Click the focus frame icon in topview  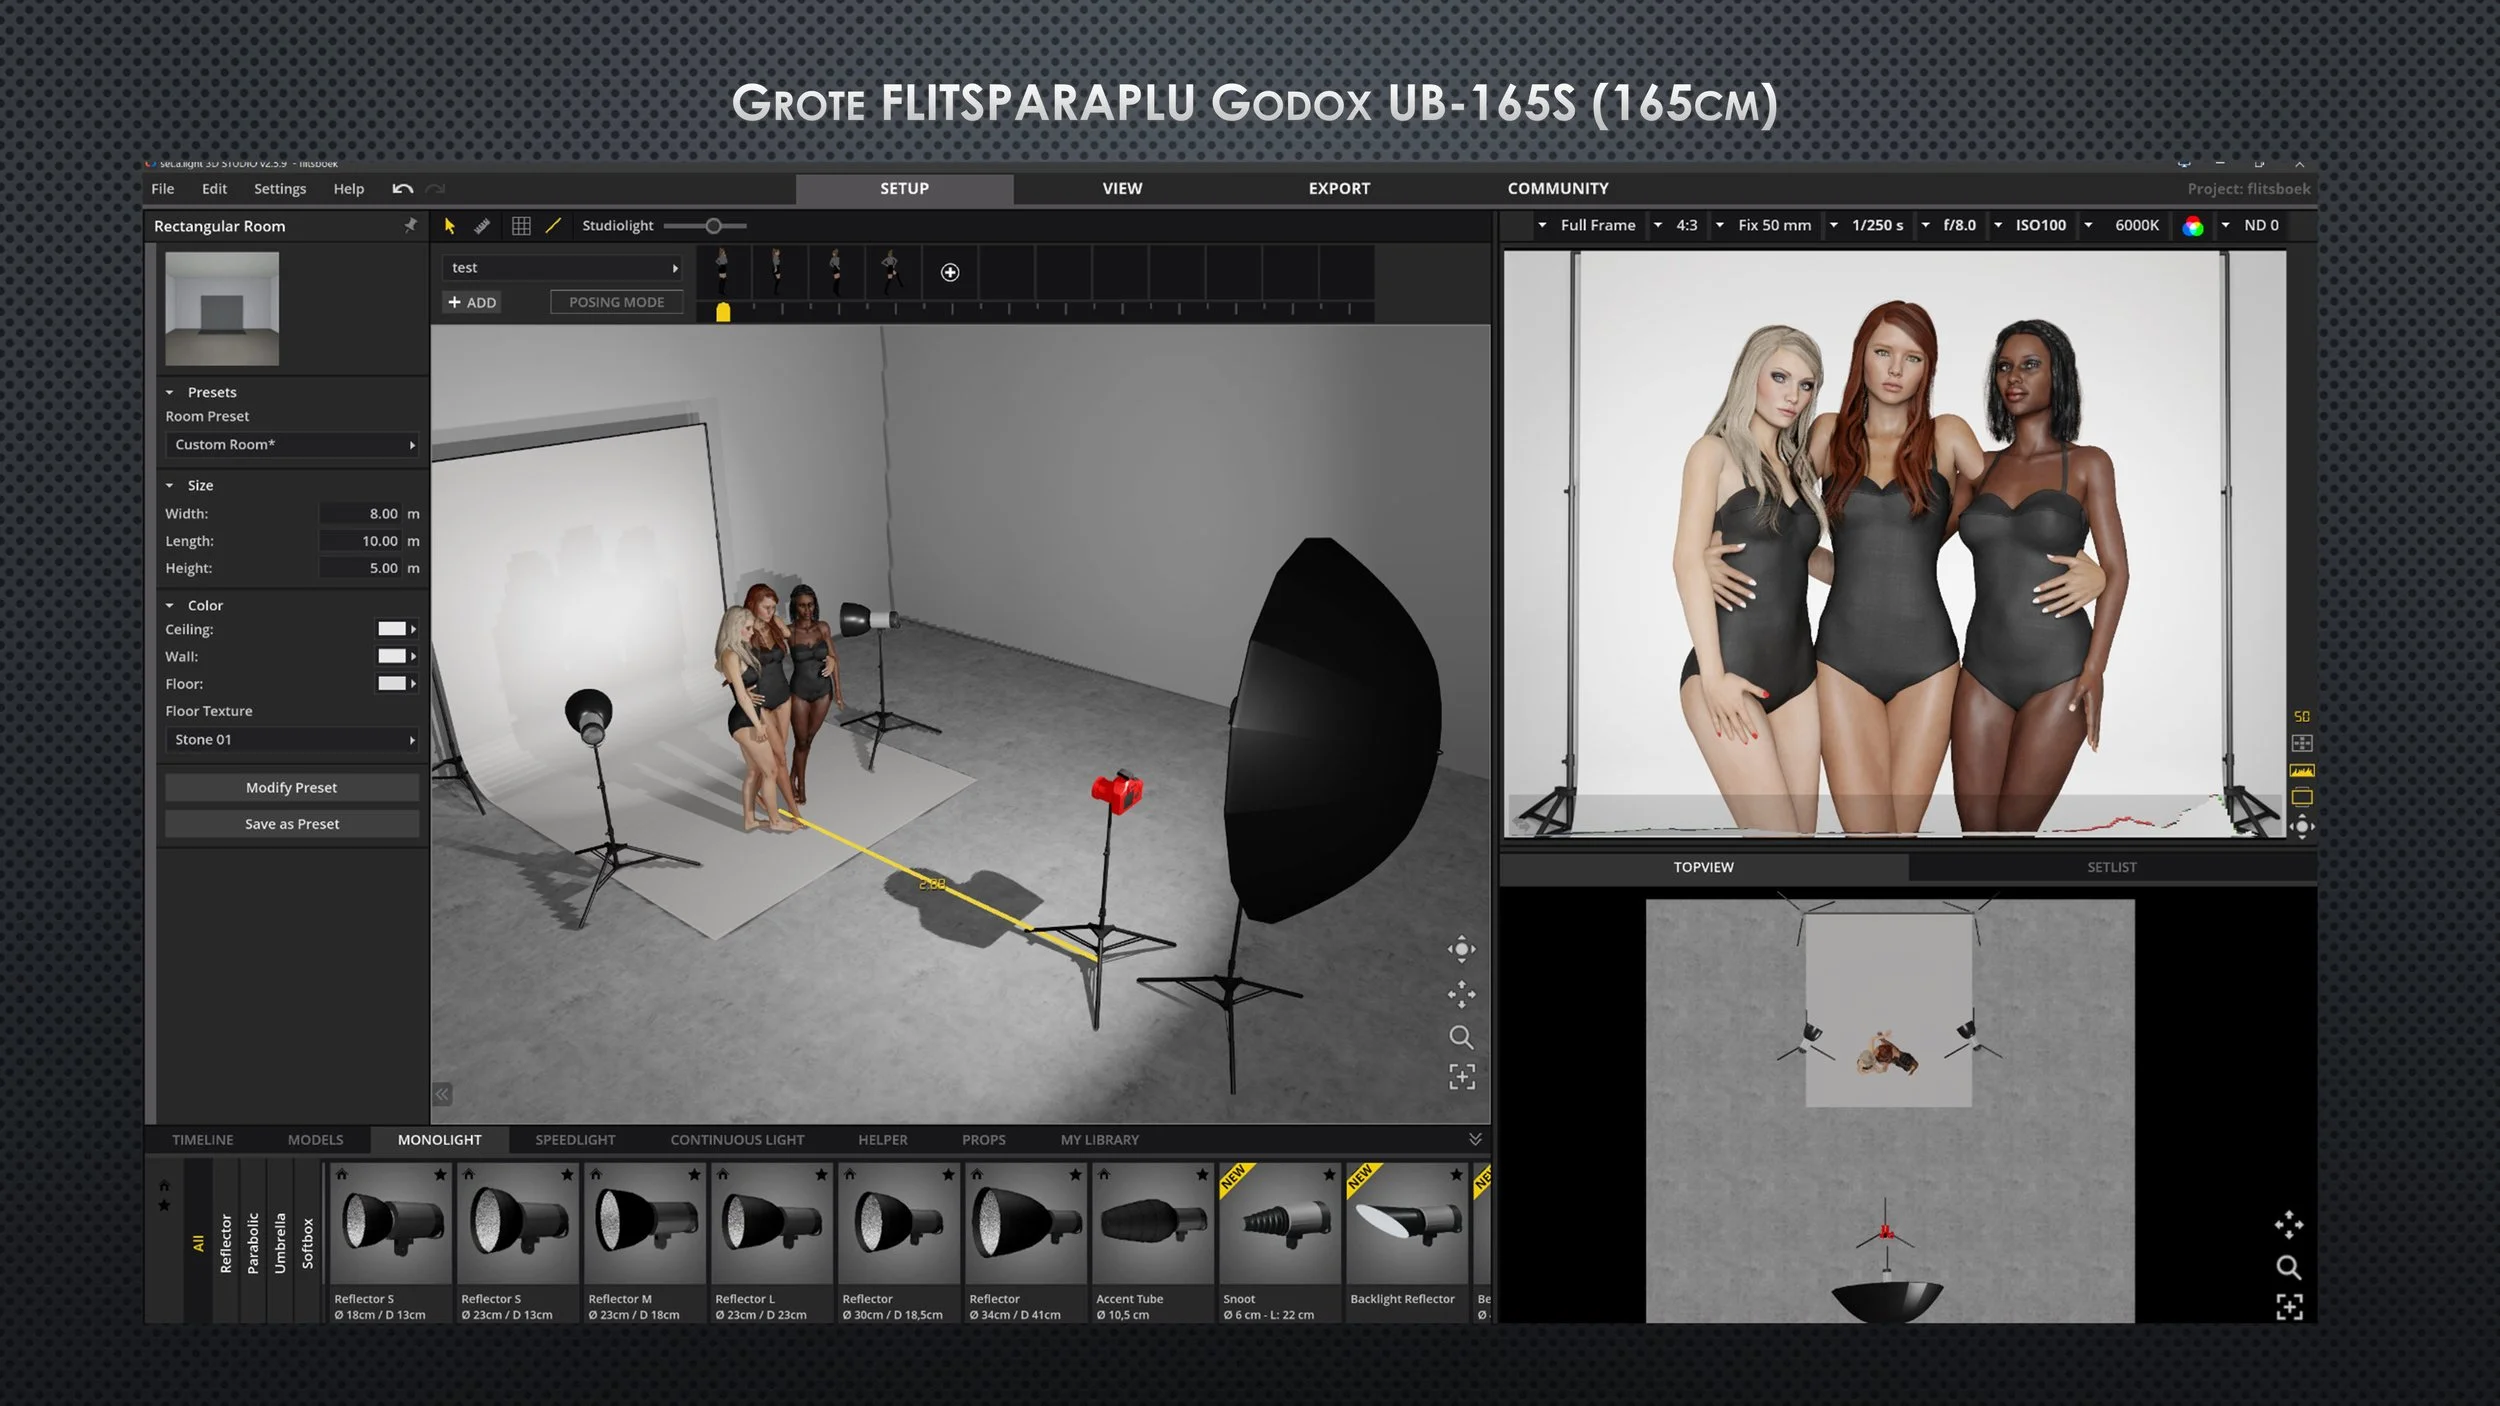[x=2289, y=1307]
